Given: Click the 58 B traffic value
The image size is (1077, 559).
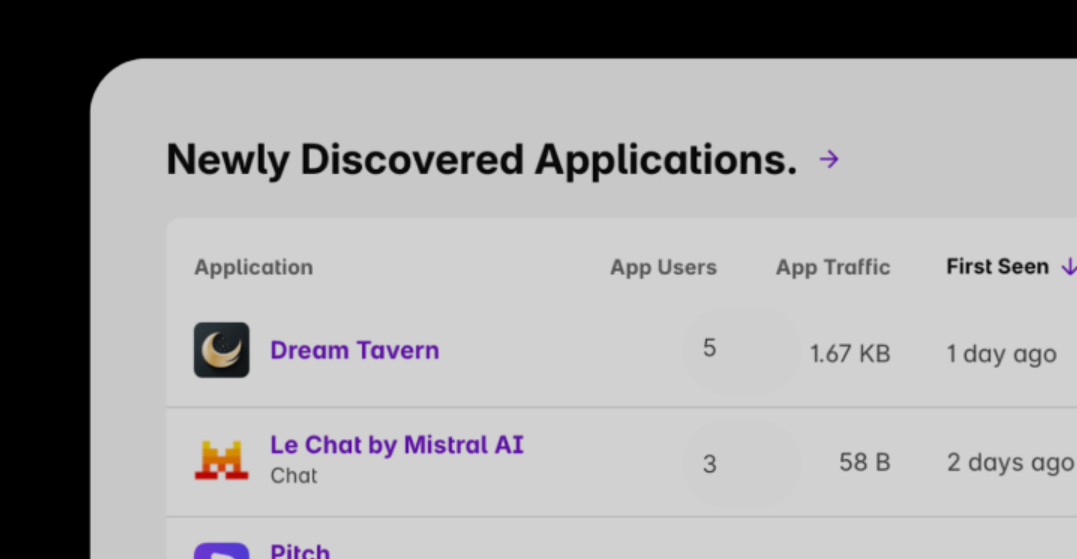Looking at the screenshot, I should (865, 462).
